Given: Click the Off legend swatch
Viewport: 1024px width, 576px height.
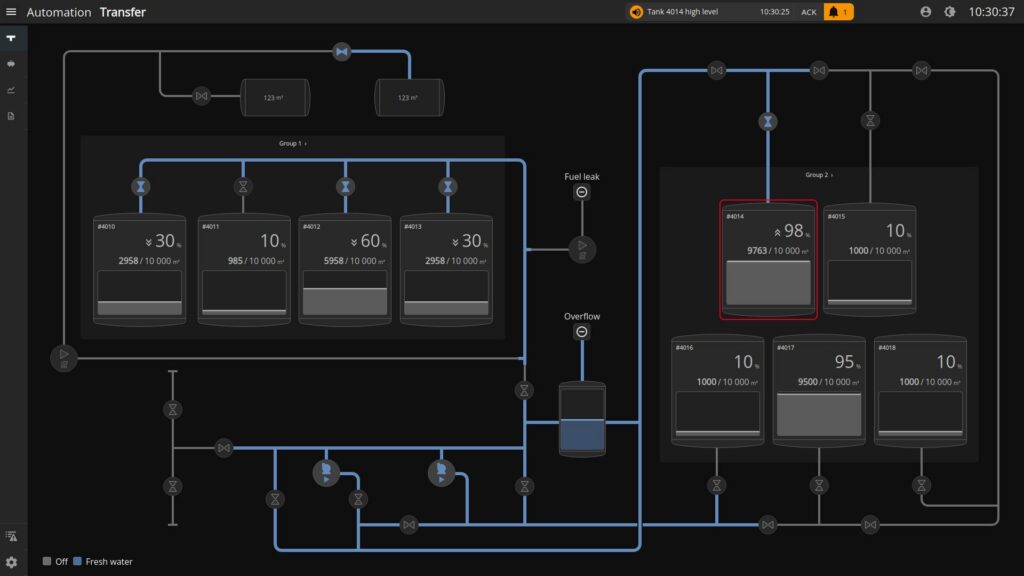Looking at the screenshot, I should pyautogui.click(x=46, y=561).
